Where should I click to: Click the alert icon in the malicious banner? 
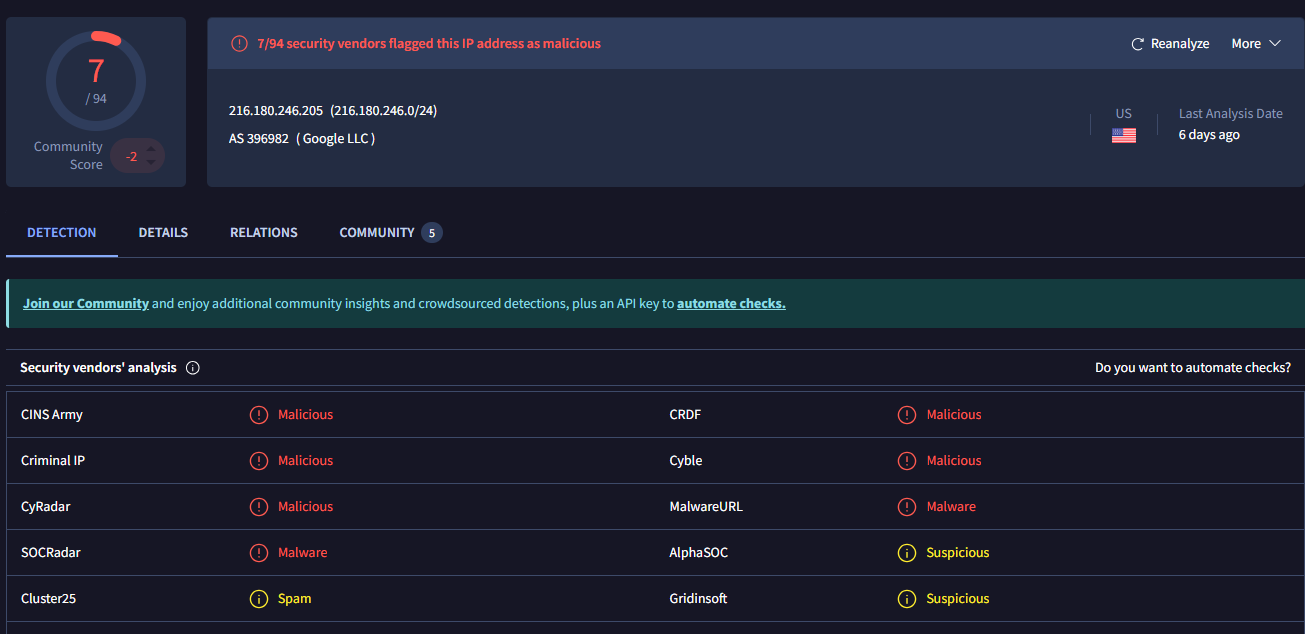[x=239, y=44]
